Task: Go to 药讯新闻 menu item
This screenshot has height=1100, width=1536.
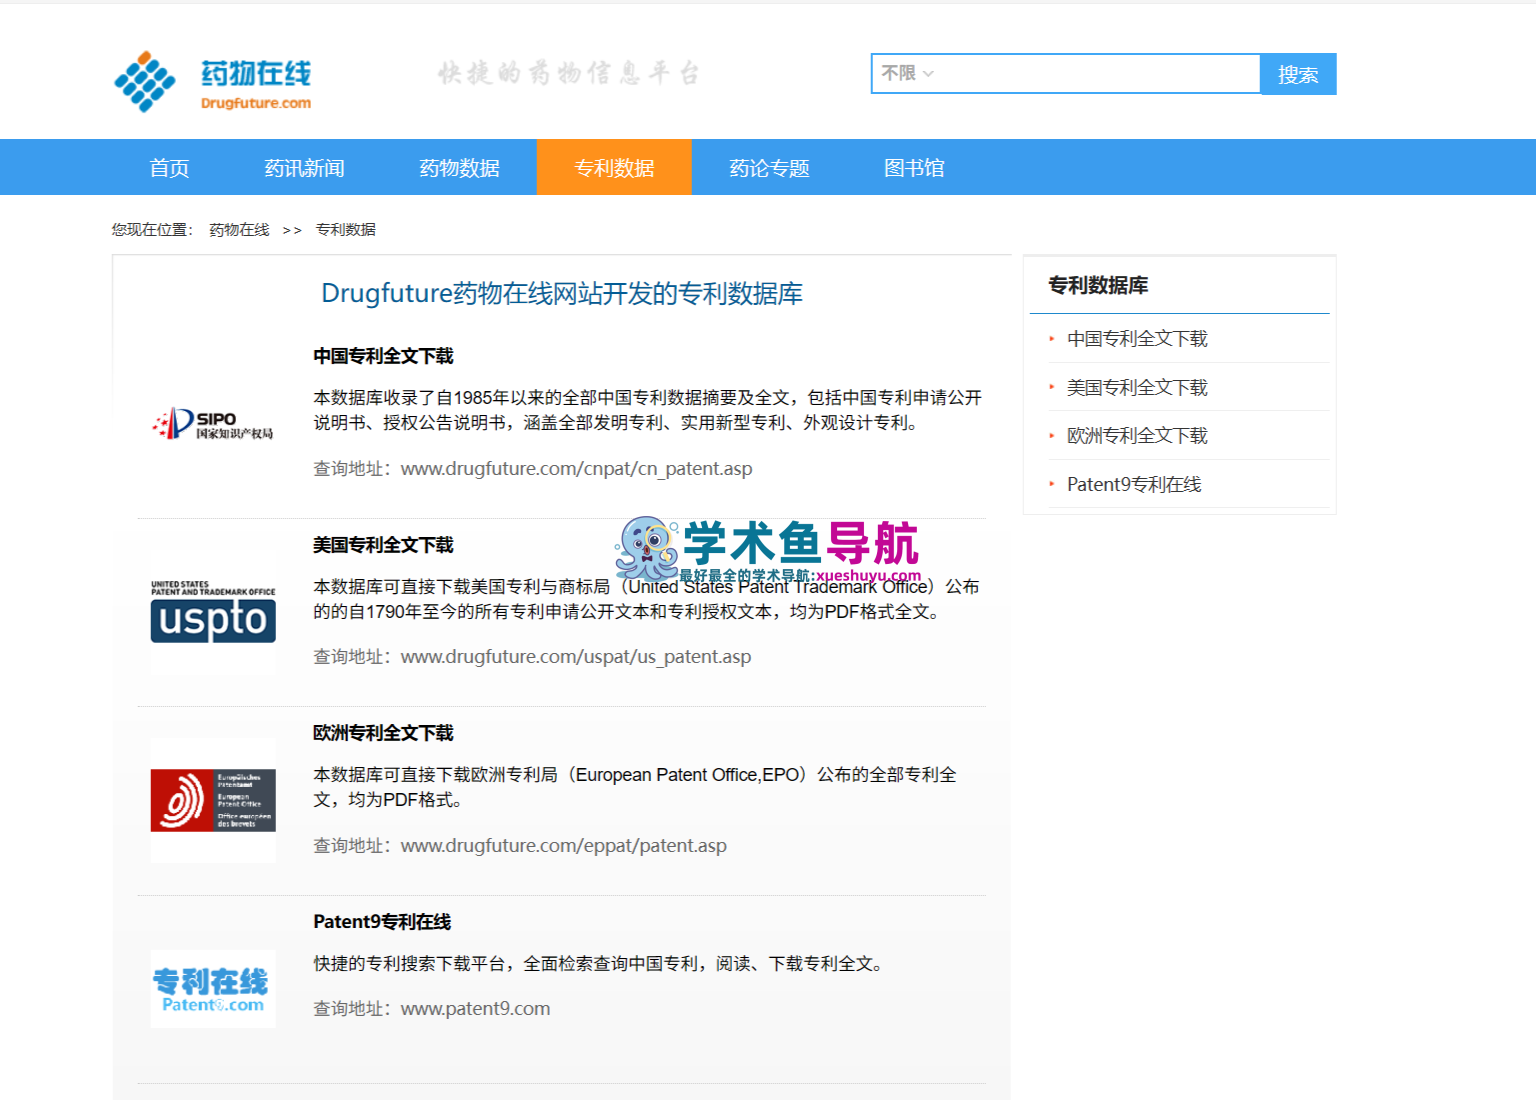Action: pyautogui.click(x=304, y=167)
